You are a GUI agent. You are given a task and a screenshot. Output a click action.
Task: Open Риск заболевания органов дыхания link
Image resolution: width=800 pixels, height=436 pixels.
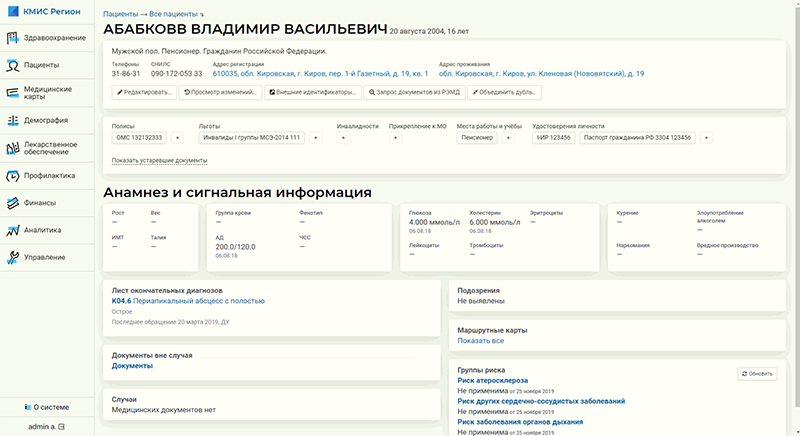pyautogui.click(x=520, y=422)
